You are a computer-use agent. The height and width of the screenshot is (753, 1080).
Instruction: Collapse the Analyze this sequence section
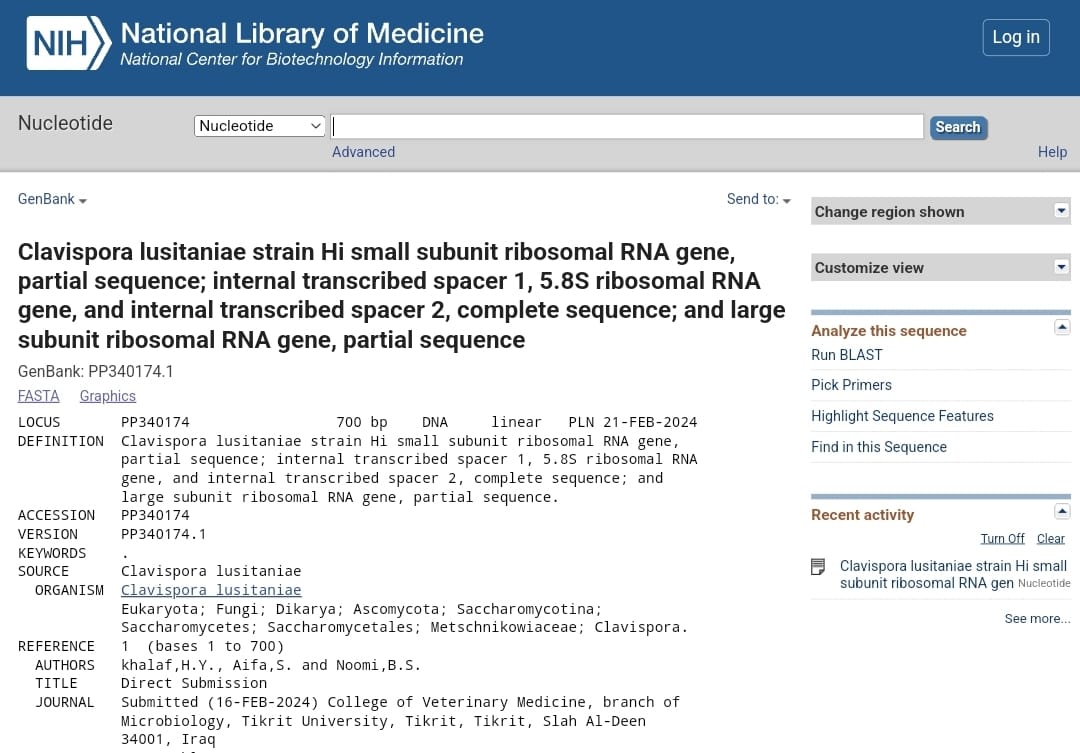coord(1062,328)
